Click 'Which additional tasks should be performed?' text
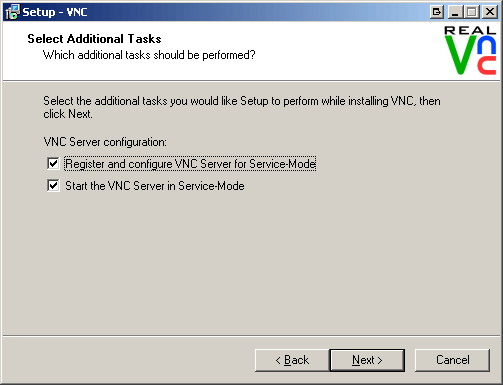Screen dimensions: 503x385 tap(149, 55)
